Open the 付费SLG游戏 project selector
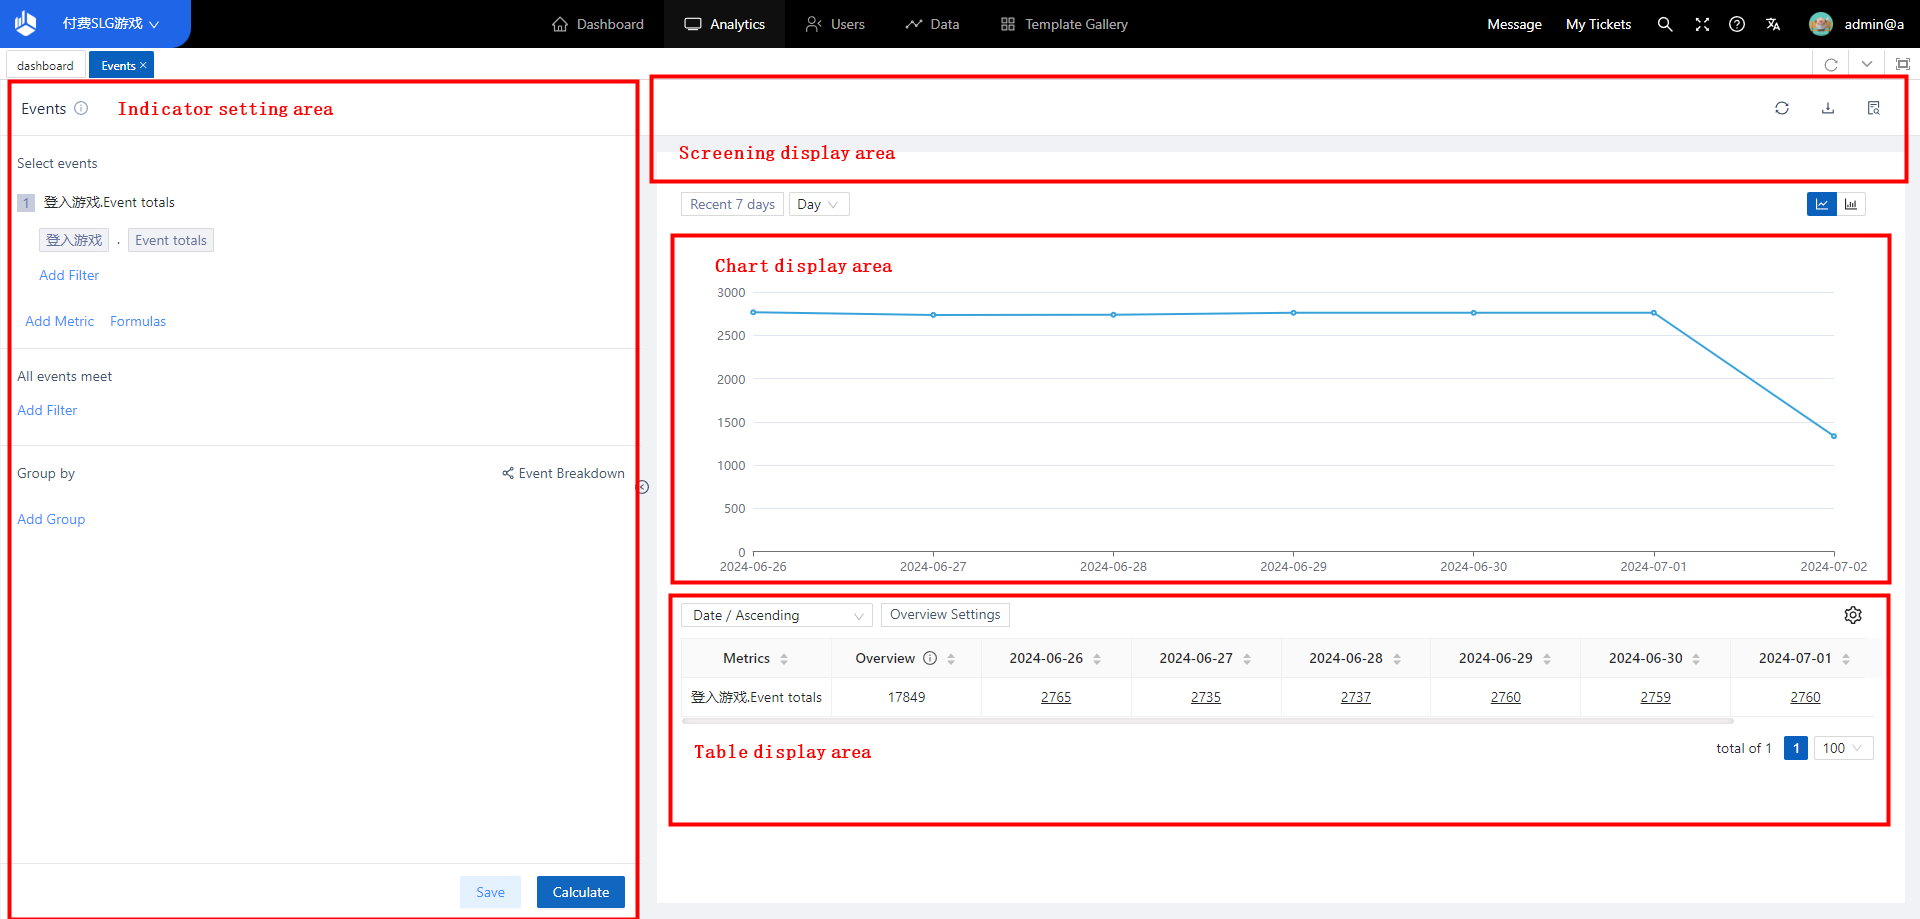Viewport: 1920px width, 919px height. [x=110, y=24]
